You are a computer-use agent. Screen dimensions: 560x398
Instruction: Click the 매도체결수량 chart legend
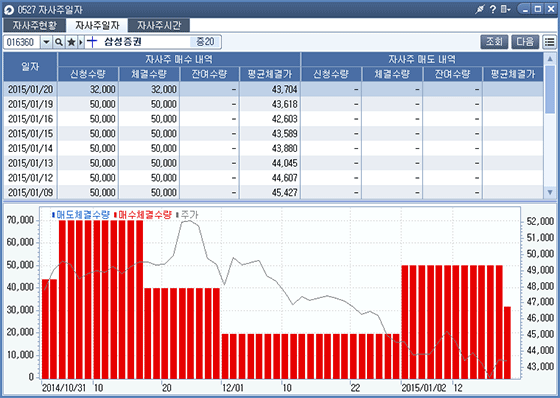(81, 215)
